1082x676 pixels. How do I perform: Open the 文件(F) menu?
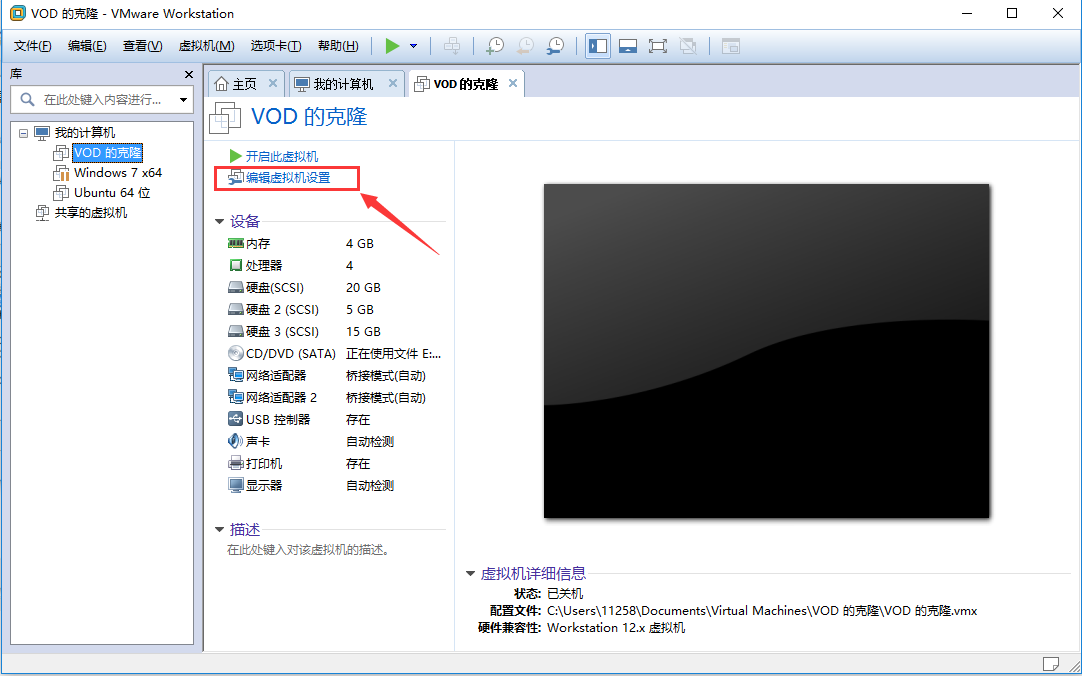[32, 46]
